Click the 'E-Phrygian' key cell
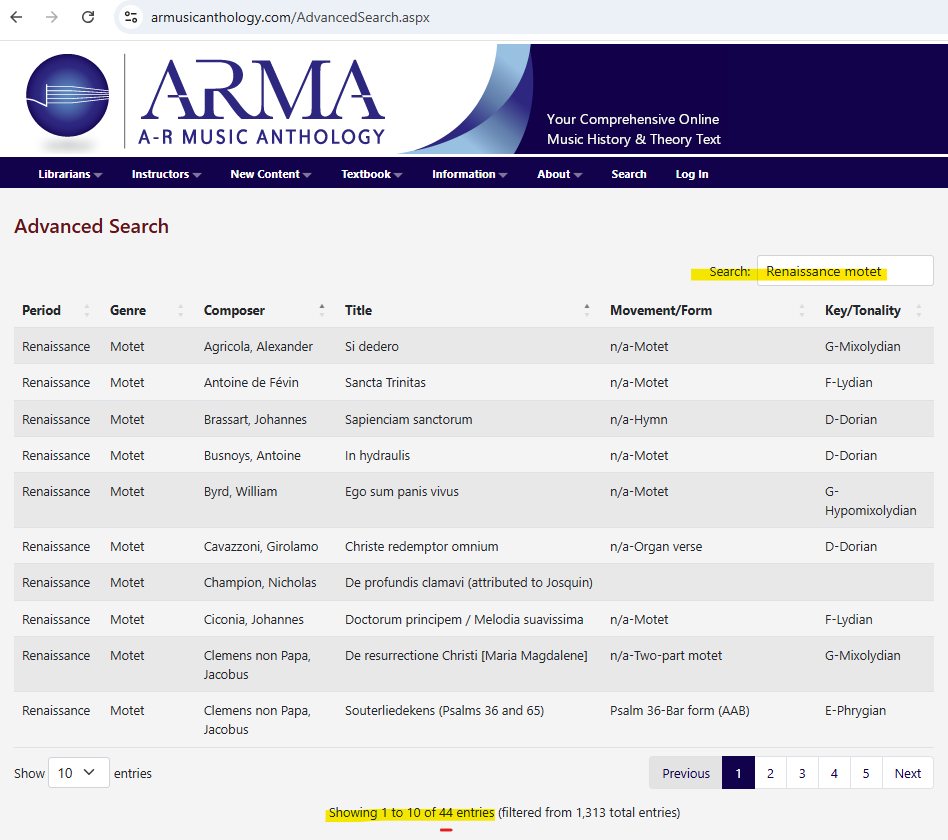This screenshot has width=948, height=840. pos(855,711)
